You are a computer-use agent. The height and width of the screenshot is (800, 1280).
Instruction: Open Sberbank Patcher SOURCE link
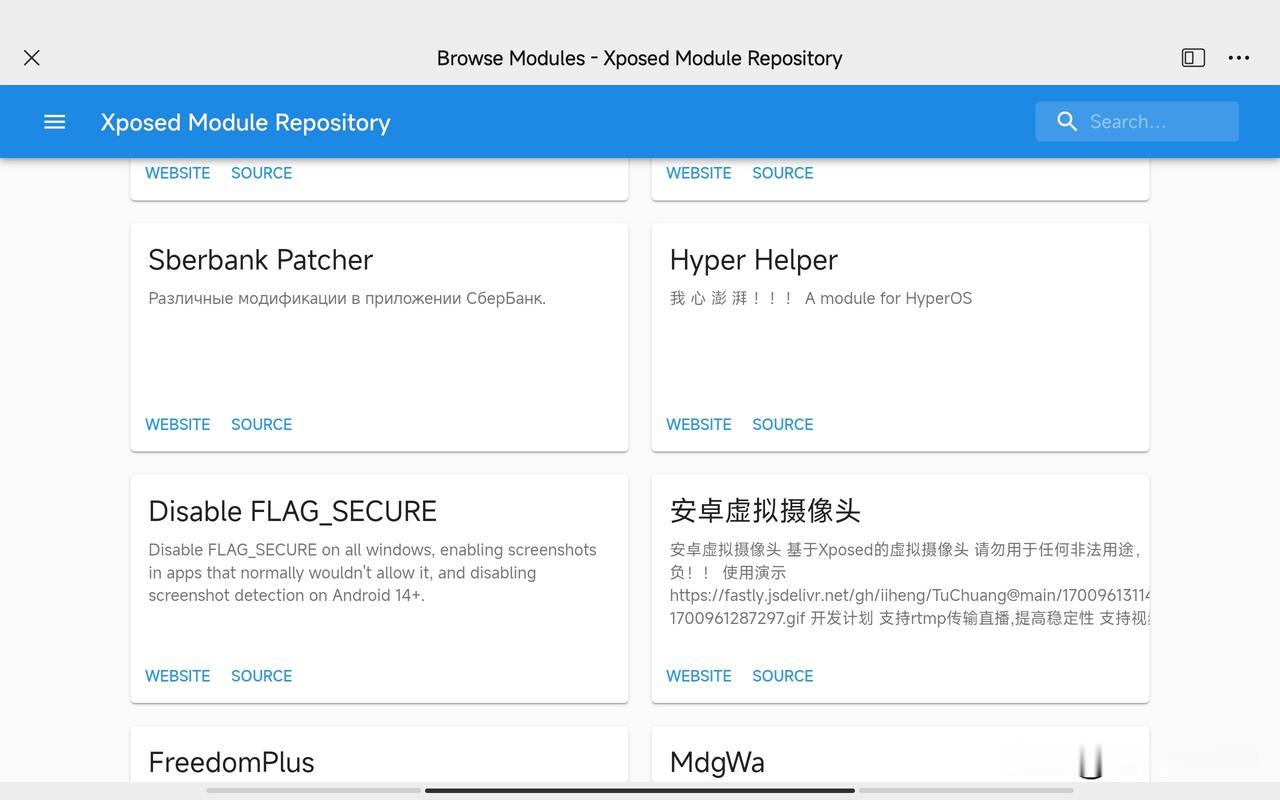point(262,424)
